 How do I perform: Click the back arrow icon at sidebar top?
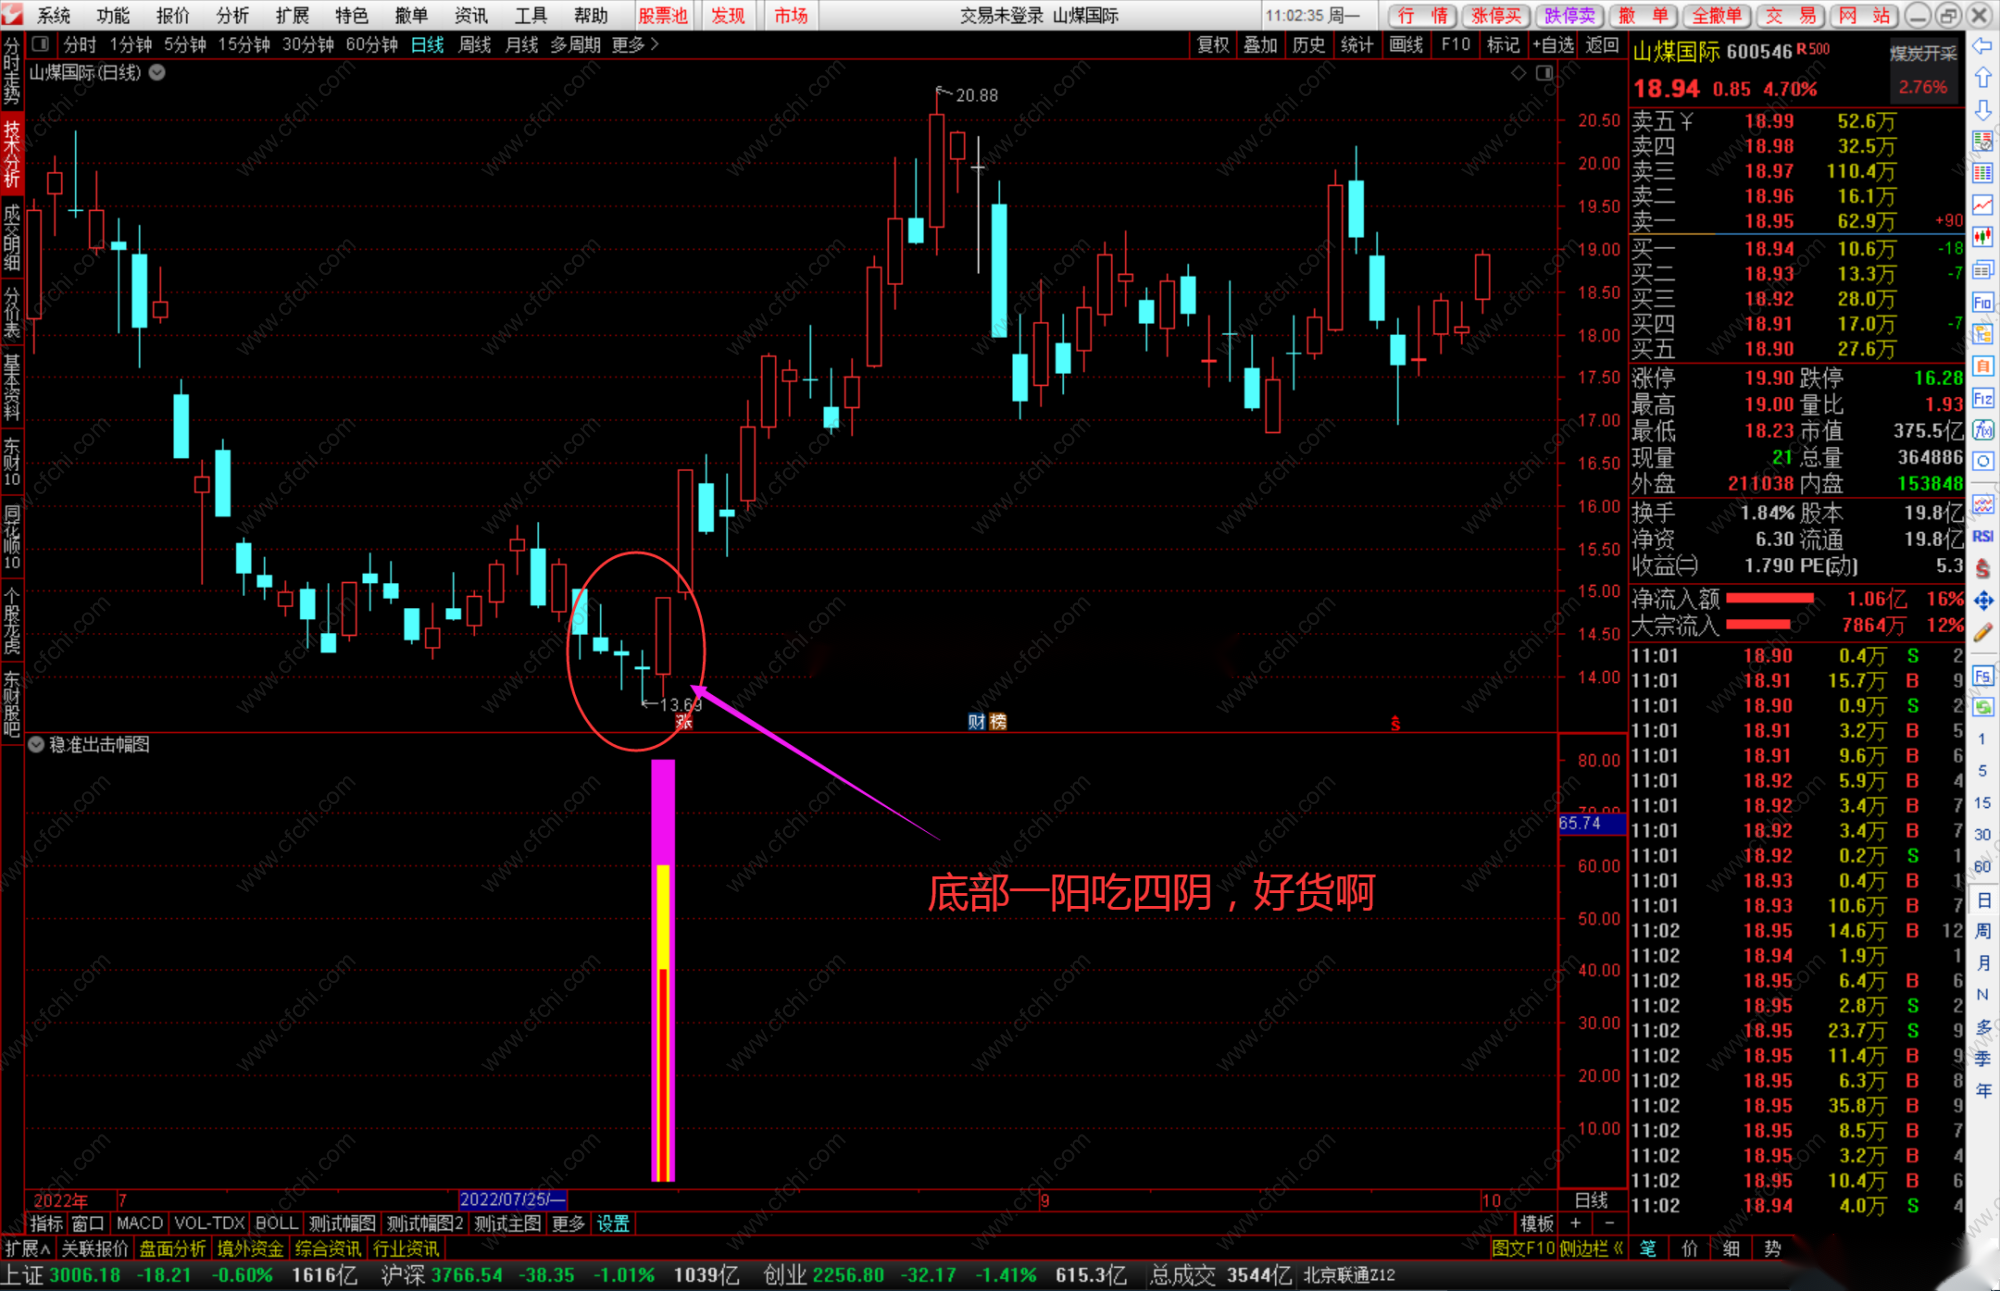pos(1983,46)
